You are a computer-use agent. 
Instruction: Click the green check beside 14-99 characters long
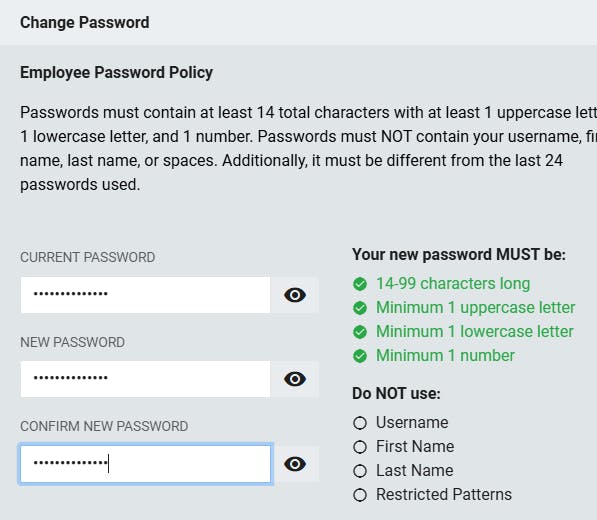360,284
